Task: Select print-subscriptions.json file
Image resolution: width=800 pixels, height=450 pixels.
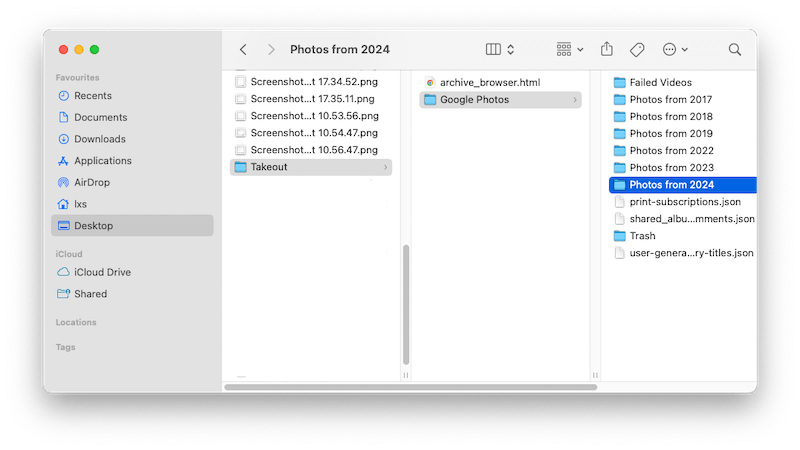Action: tap(683, 202)
